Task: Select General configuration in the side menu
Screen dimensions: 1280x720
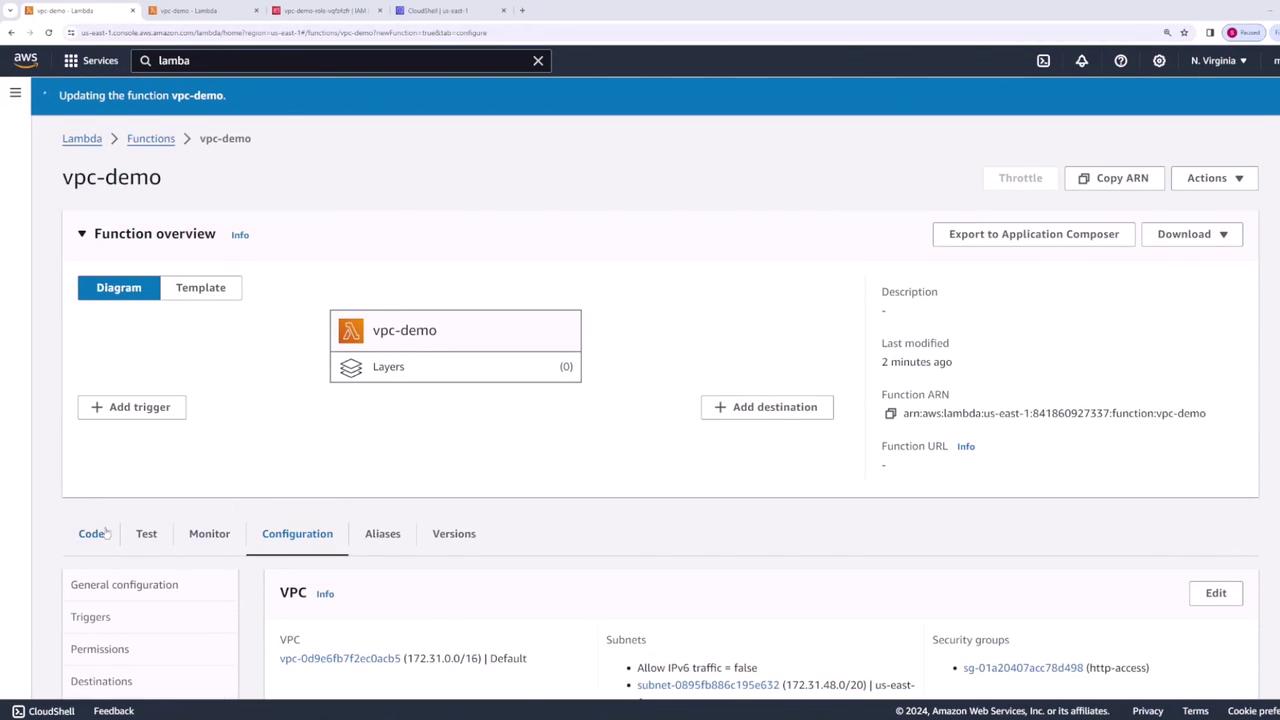Action: (x=124, y=585)
